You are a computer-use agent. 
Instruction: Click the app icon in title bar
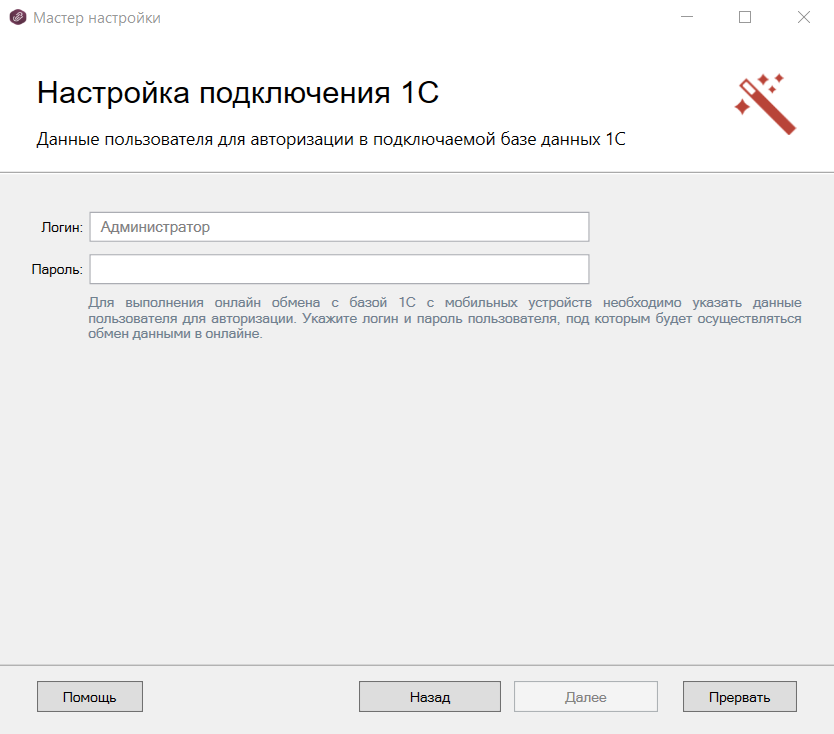18,18
